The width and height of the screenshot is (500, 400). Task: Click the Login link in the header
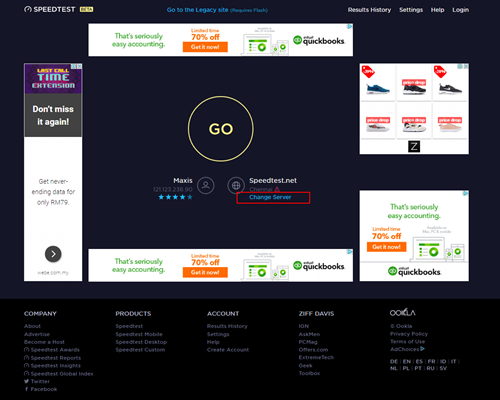pyautogui.click(x=461, y=10)
